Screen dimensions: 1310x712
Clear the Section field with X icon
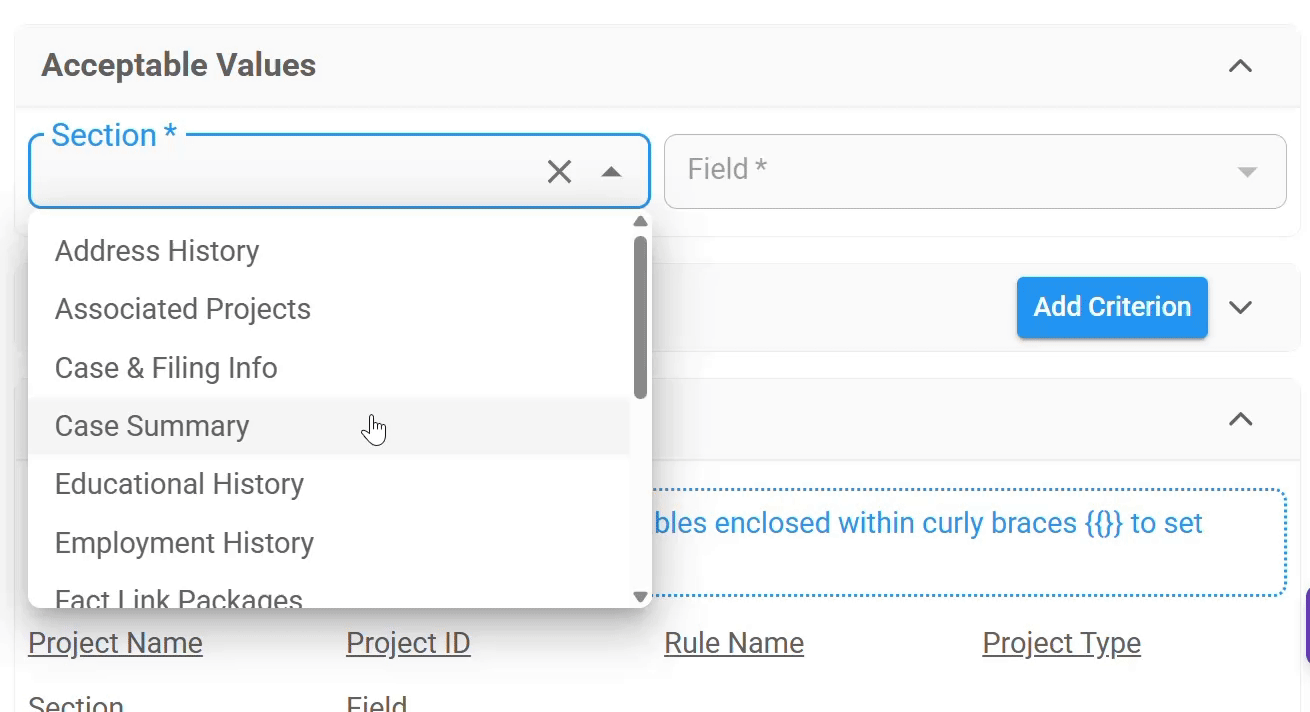coord(559,172)
